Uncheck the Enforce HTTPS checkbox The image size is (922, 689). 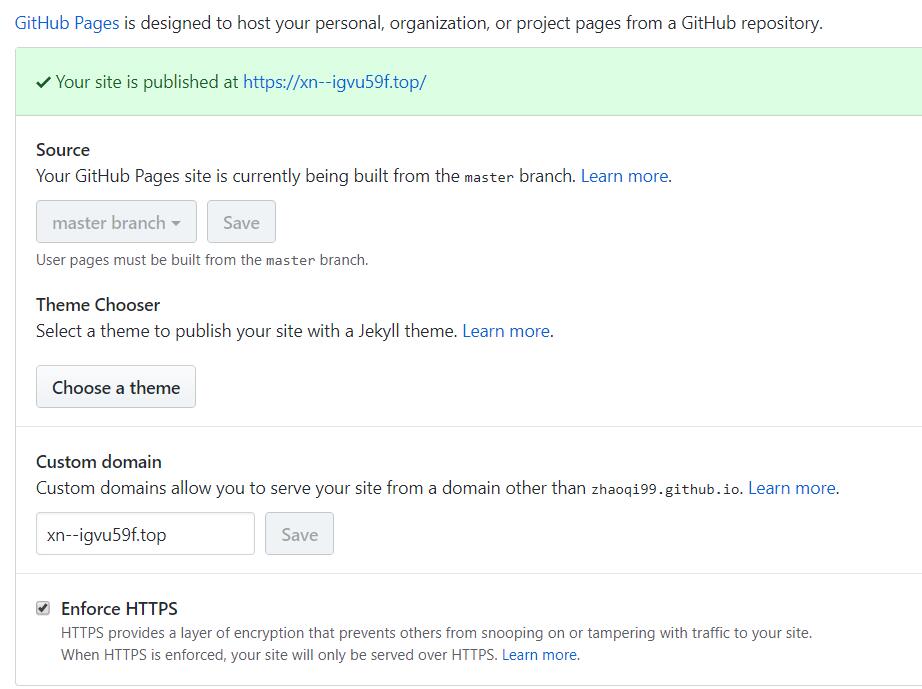41,606
